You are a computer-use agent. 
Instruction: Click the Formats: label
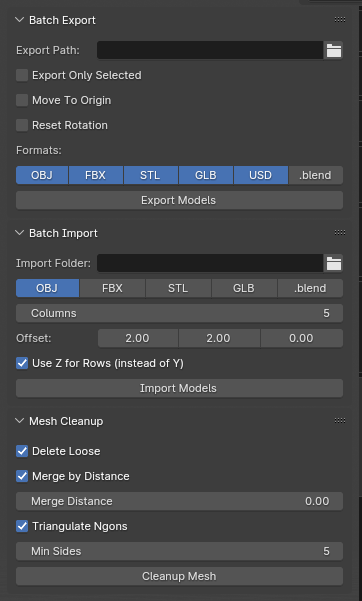pyautogui.click(x=39, y=150)
